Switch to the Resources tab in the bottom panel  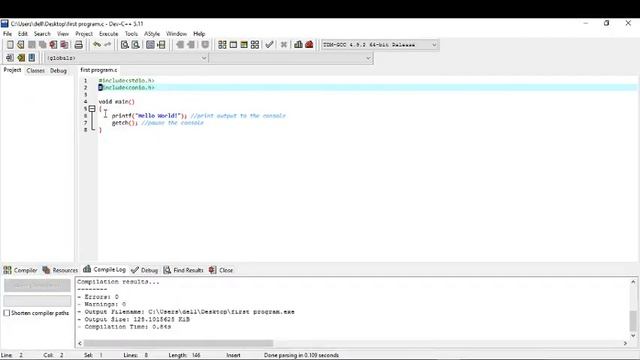click(x=60, y=270)
